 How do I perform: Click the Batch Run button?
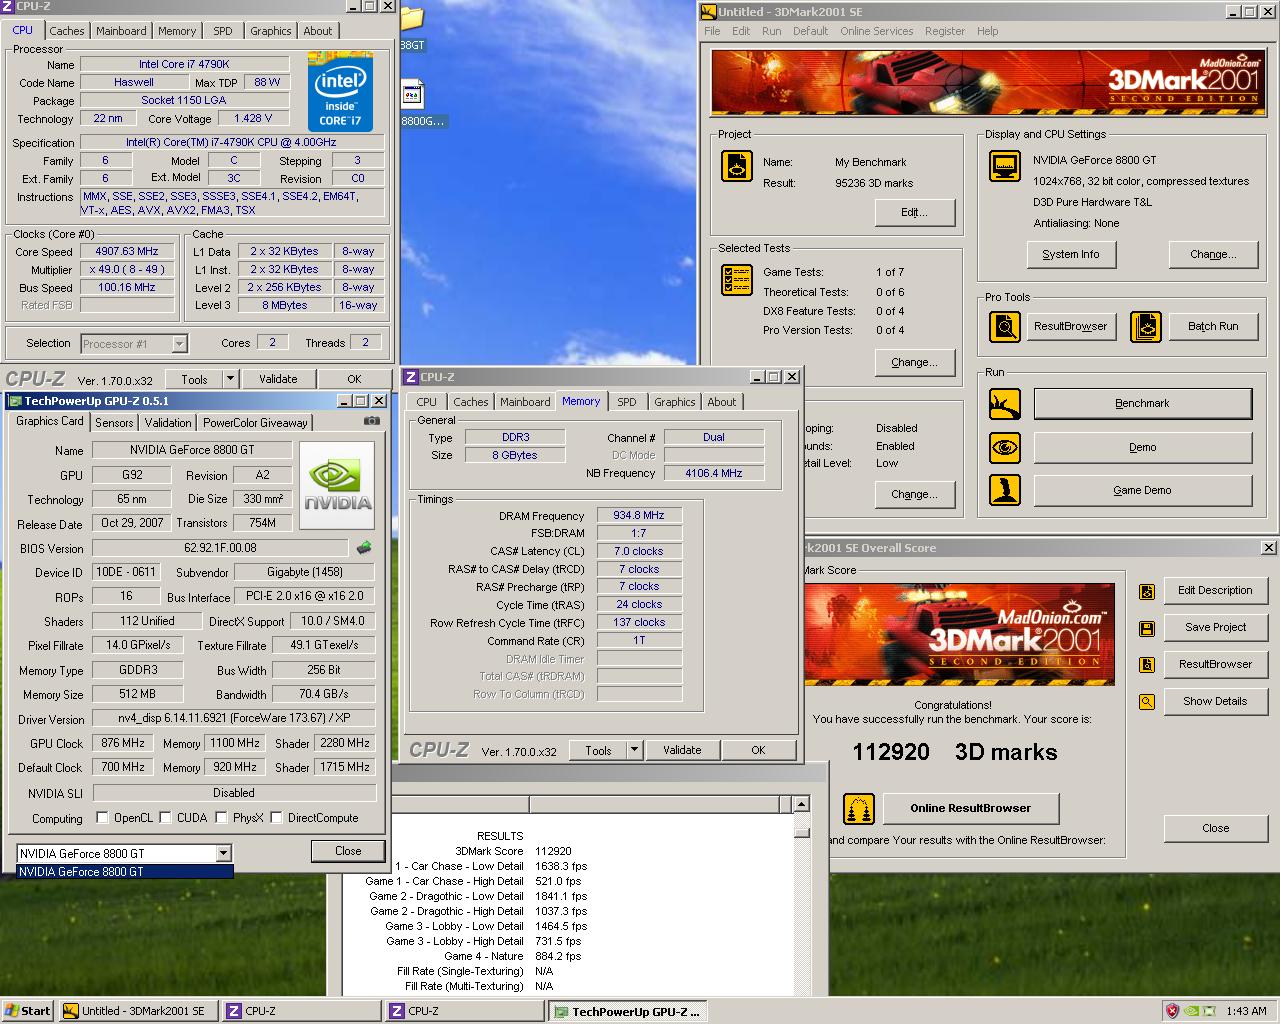click(1213, 326)
